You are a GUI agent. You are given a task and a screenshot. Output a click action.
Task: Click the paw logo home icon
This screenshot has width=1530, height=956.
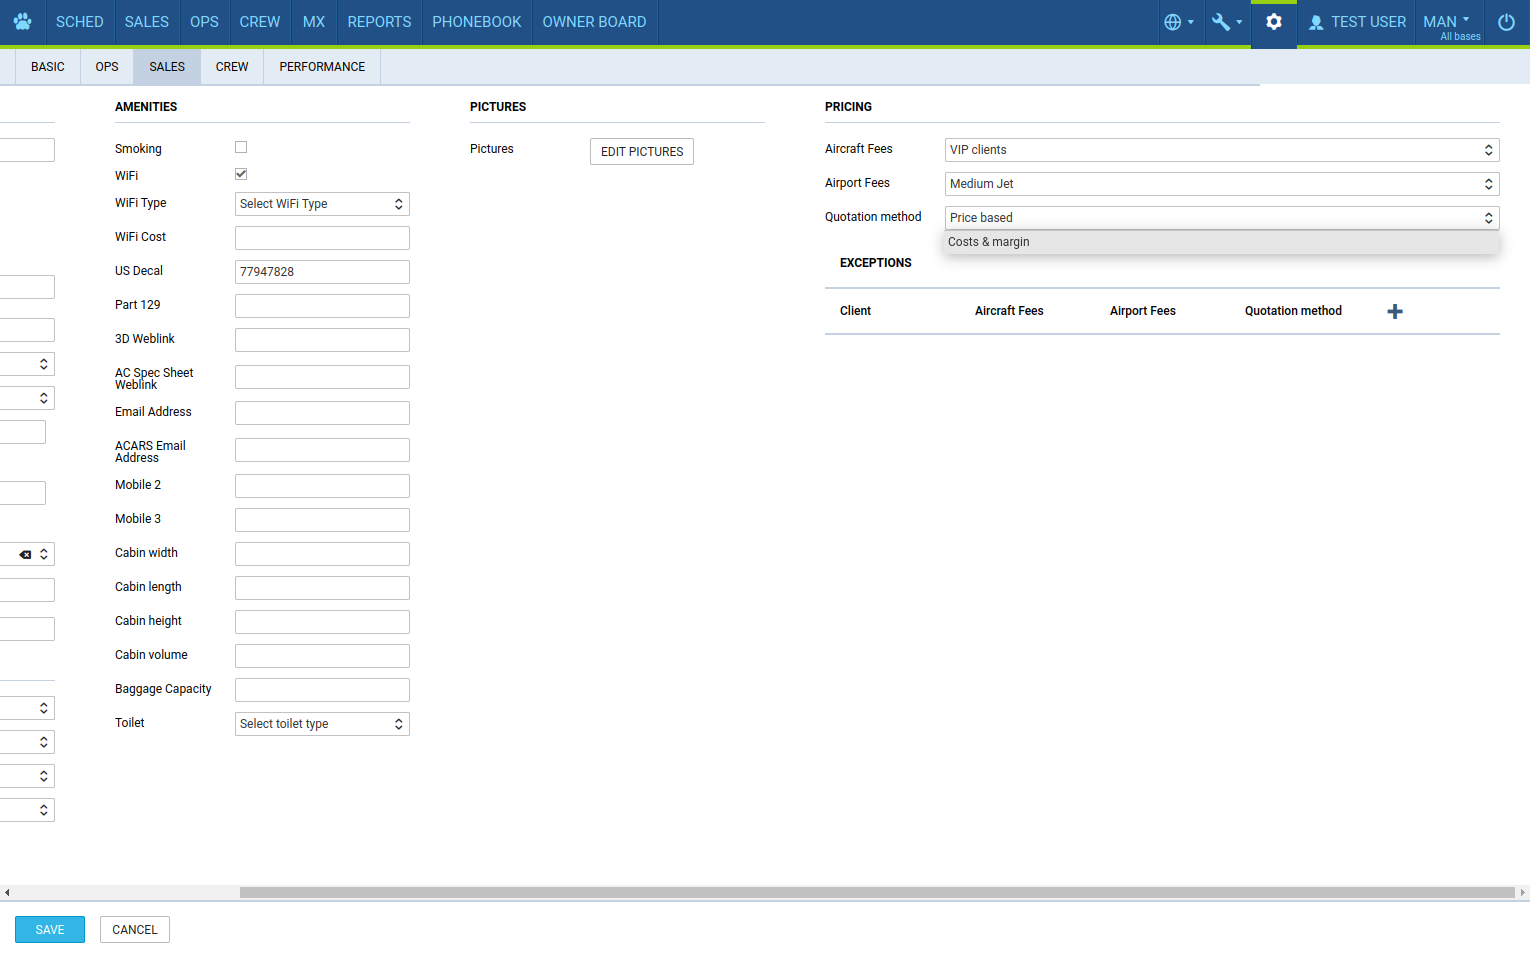[23, 22]
